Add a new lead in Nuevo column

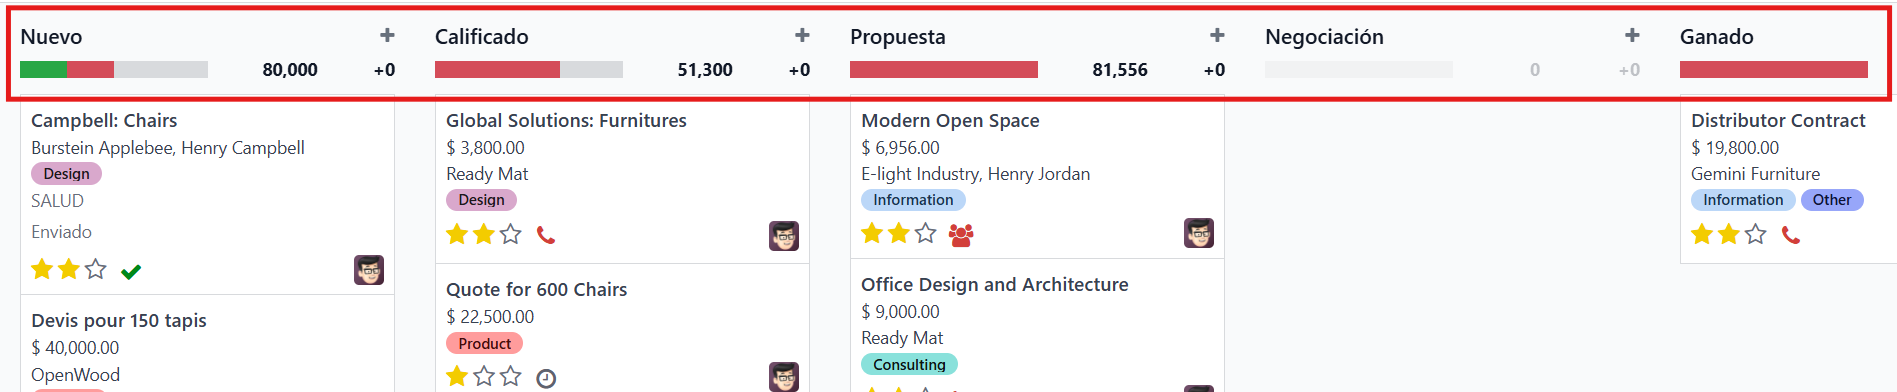387,36
